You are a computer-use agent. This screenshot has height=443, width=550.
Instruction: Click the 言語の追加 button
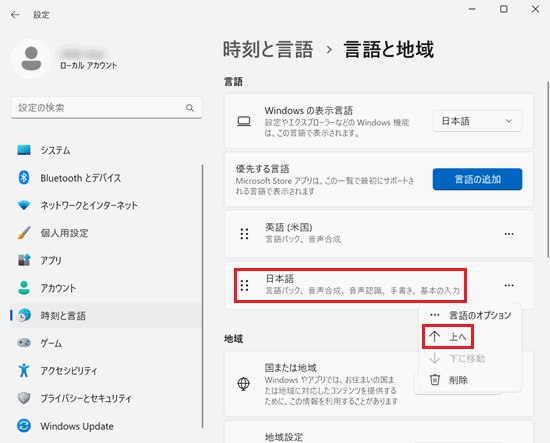[x=477, y=179]
